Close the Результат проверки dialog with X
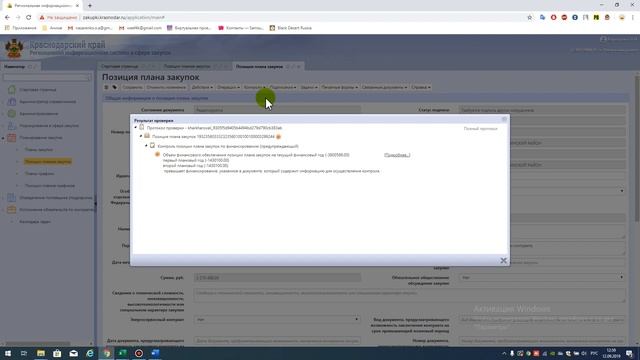The width and height of the screenshot is (640, 360). (x=503, y=260)
